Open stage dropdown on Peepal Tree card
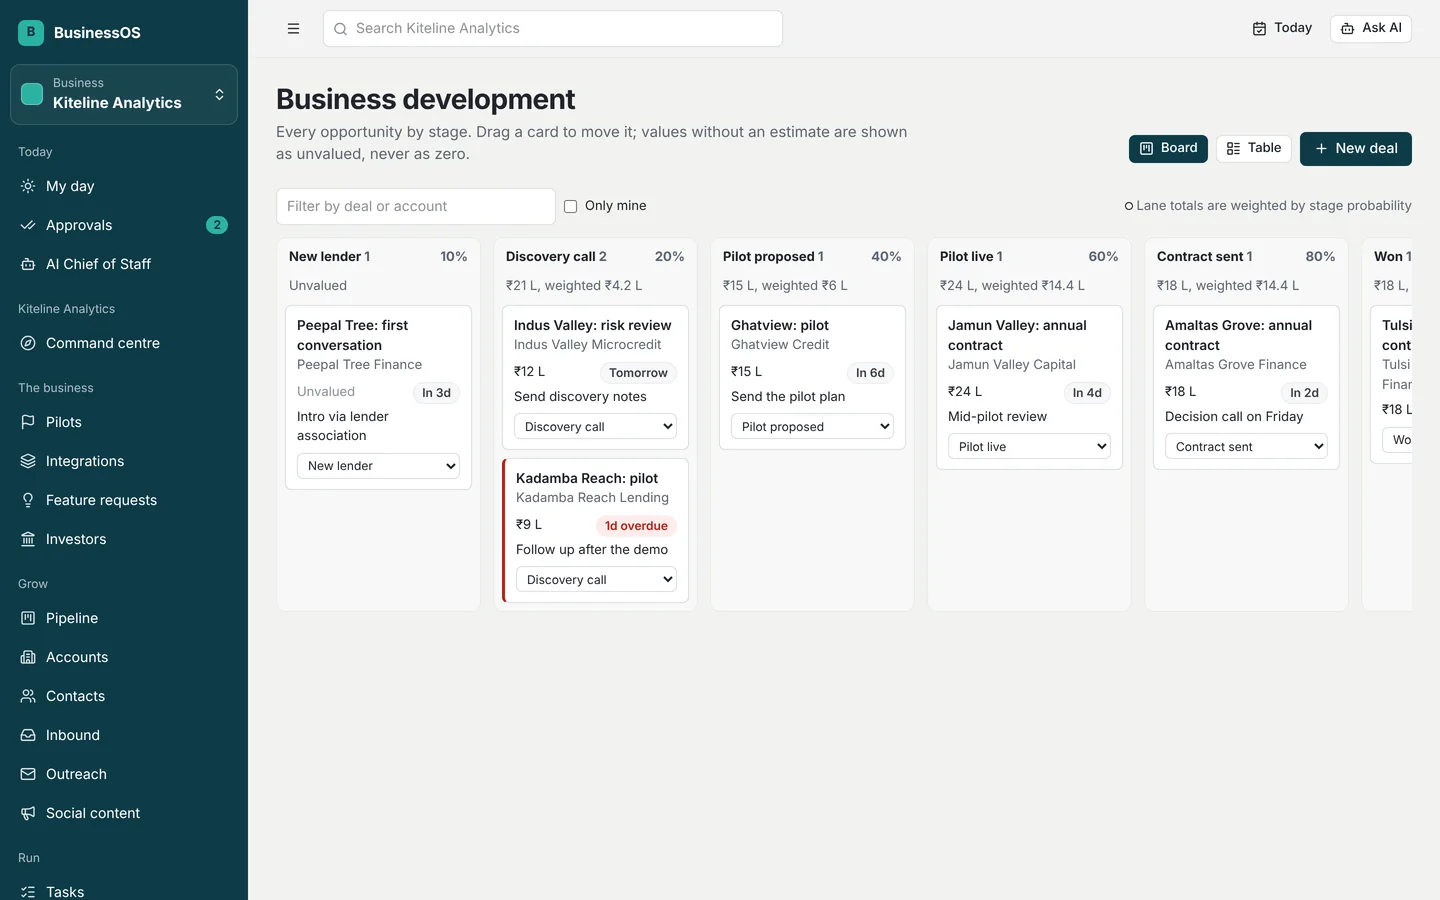 pyautogui.click(x=378, y=466)
